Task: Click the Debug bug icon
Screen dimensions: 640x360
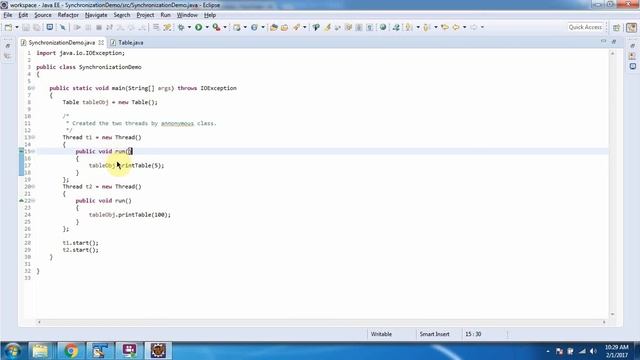Action: coord(181,27)
